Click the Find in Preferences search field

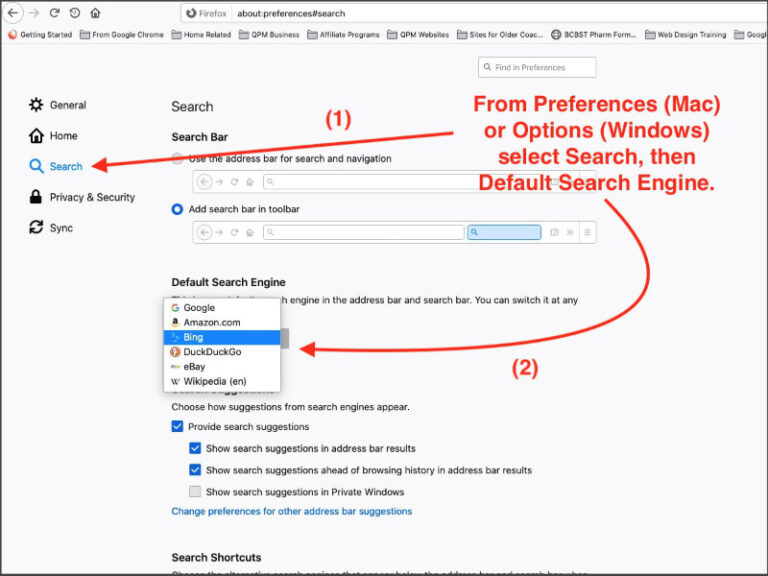537,68
